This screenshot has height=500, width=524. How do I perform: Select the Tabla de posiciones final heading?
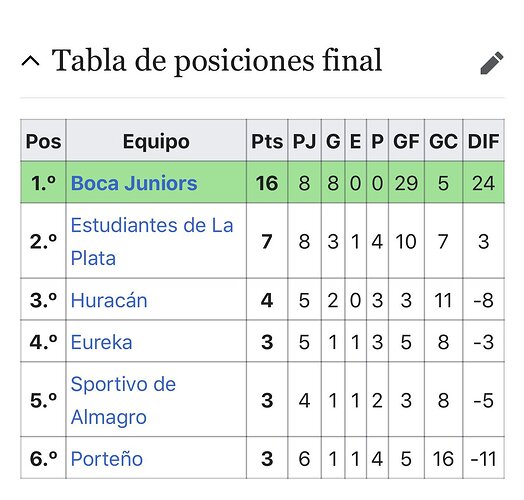point(217,61)
